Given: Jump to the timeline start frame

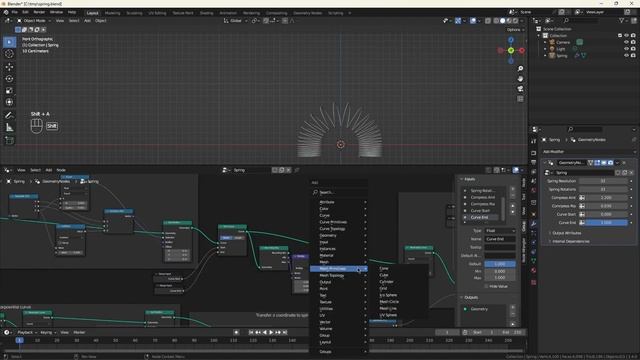Looking at the screenshot, I should [251, 332].
